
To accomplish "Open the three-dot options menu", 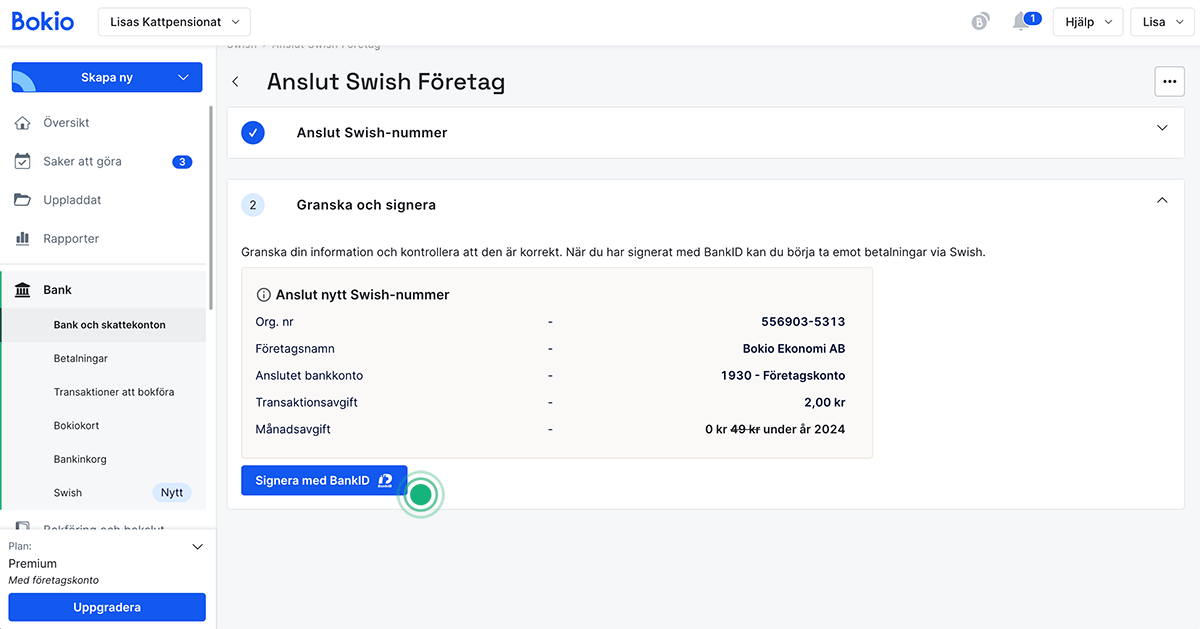I will click(x=1169, y=81).
